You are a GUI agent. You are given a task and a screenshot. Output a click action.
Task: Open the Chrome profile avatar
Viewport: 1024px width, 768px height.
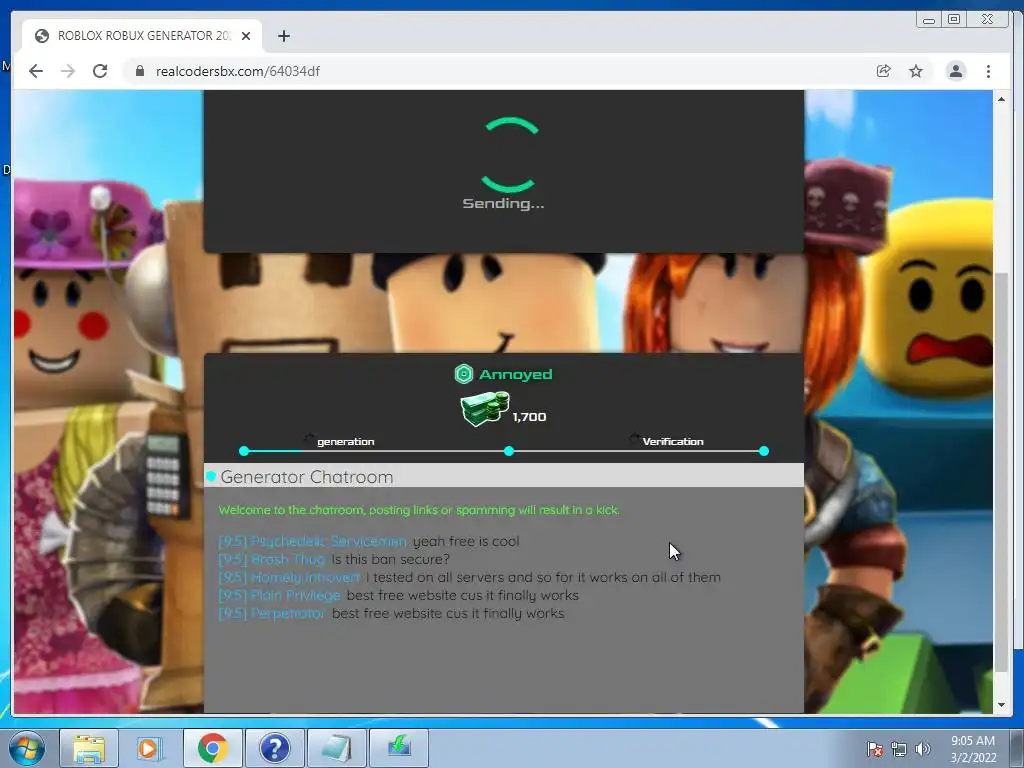(955, 71)
